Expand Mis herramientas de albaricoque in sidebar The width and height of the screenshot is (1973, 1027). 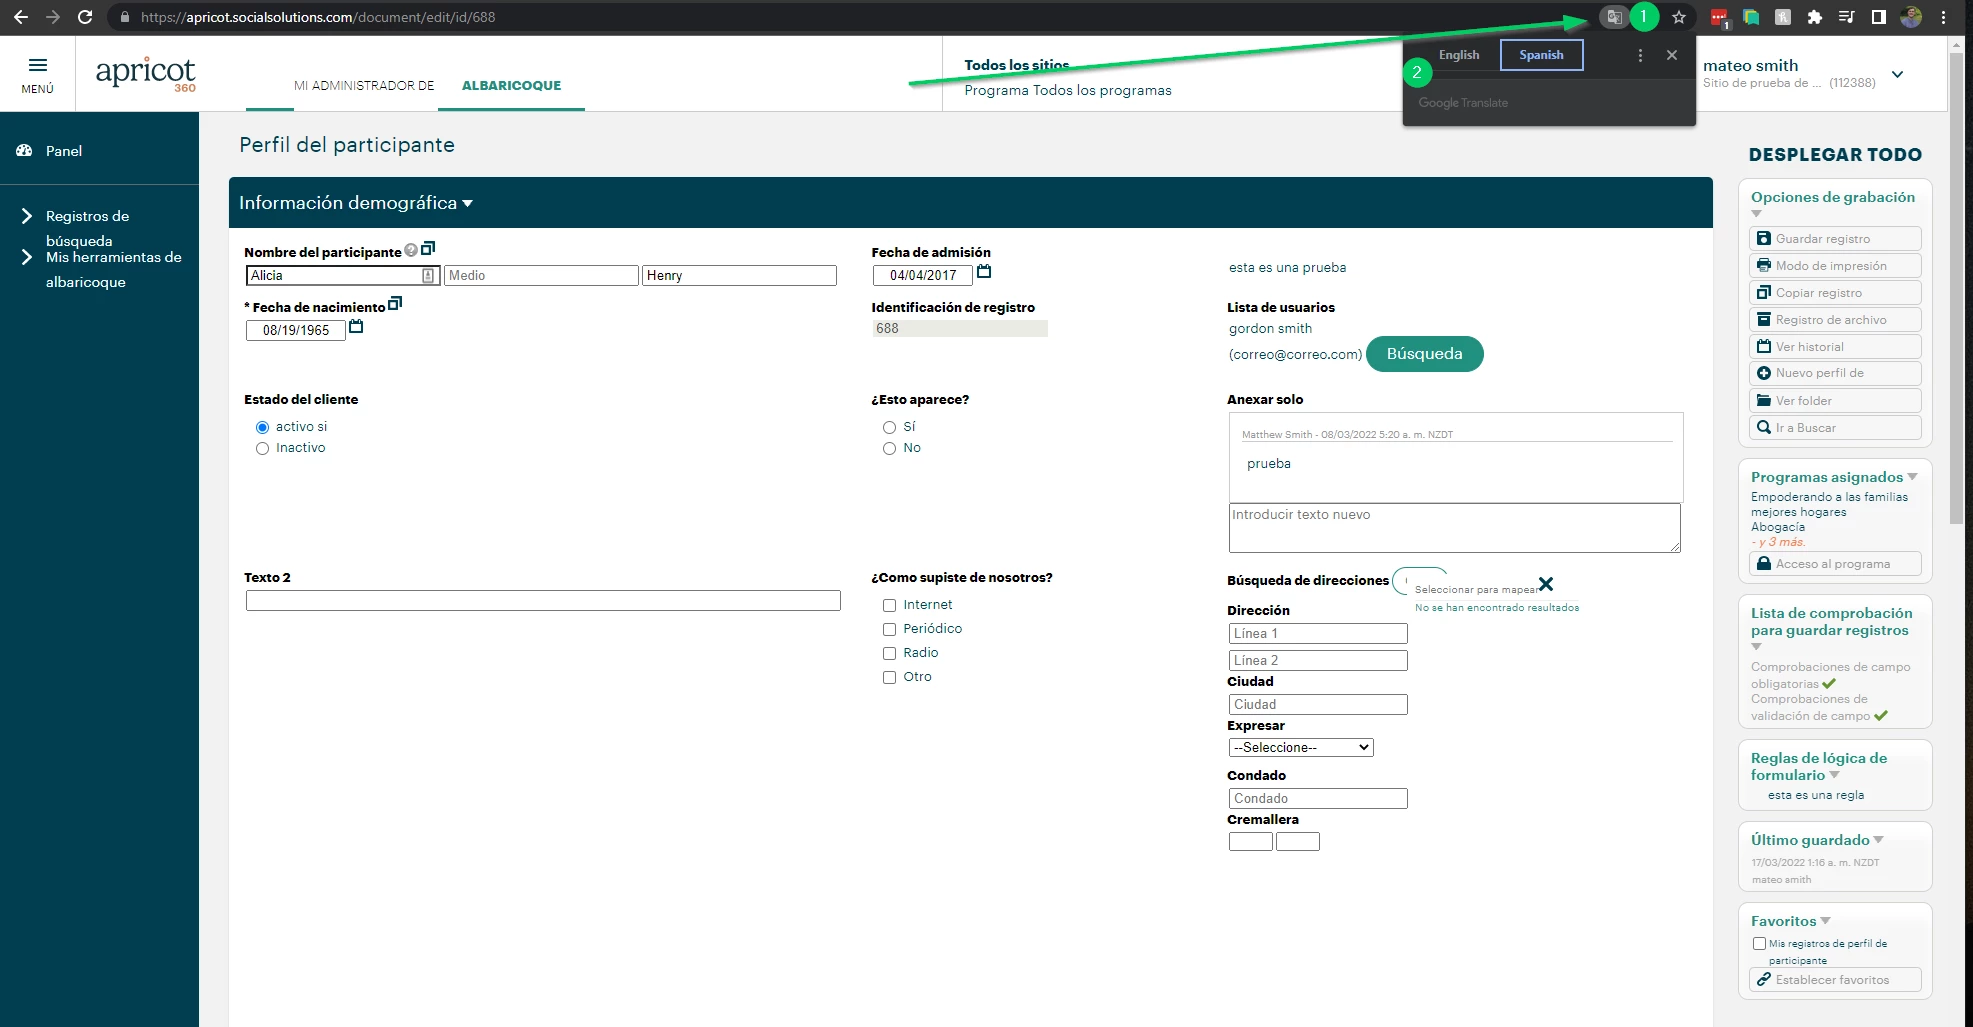(27, 257)
